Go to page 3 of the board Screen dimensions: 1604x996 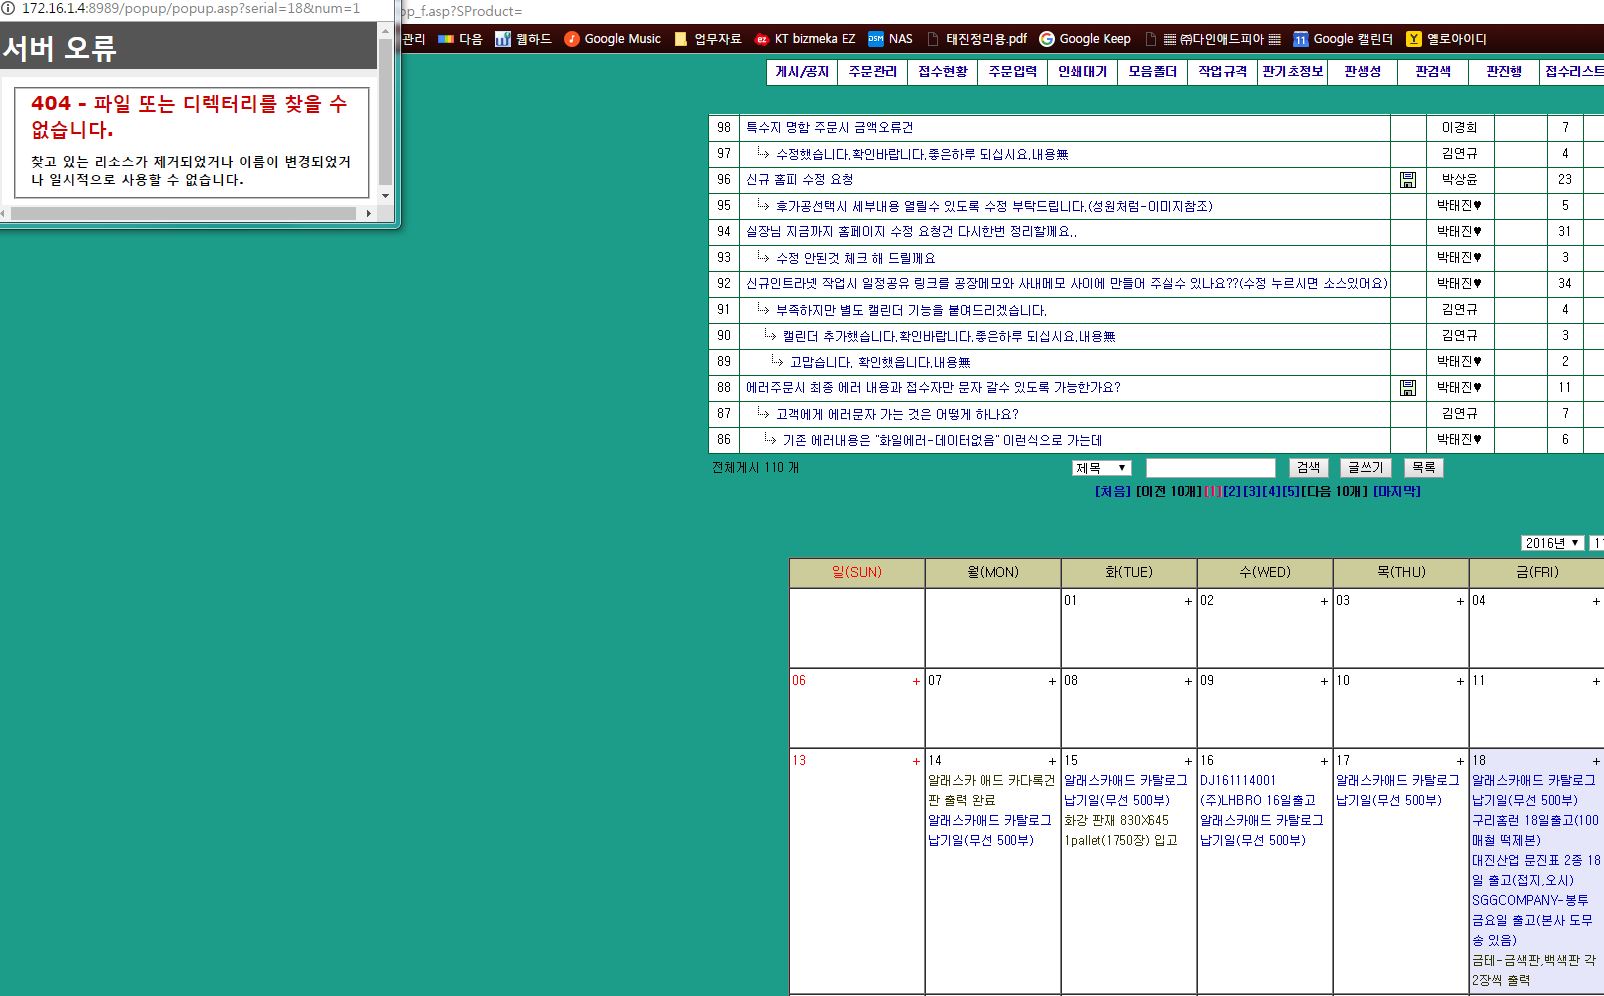1252,492
